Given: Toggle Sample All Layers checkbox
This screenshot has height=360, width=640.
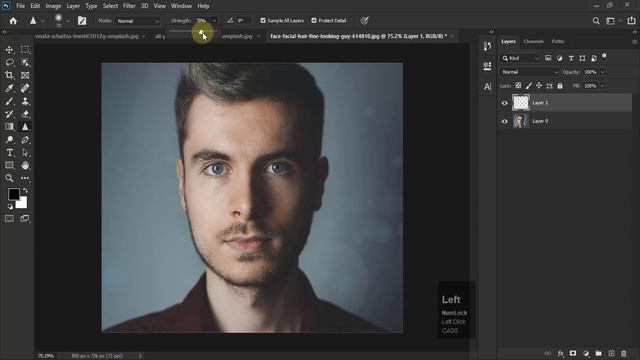Looking at the screenshot, I should (x=263, y=20).
